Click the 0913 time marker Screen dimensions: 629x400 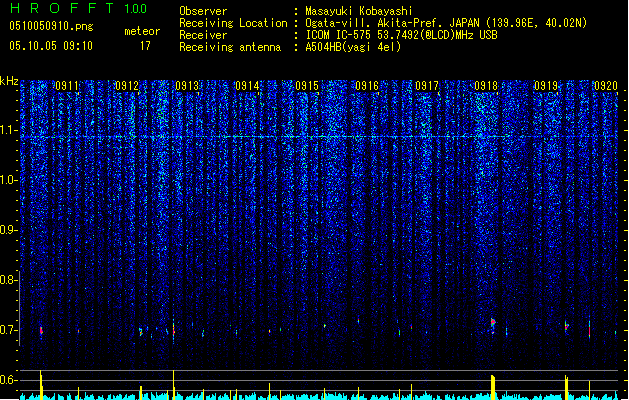(x=187, y=86)
